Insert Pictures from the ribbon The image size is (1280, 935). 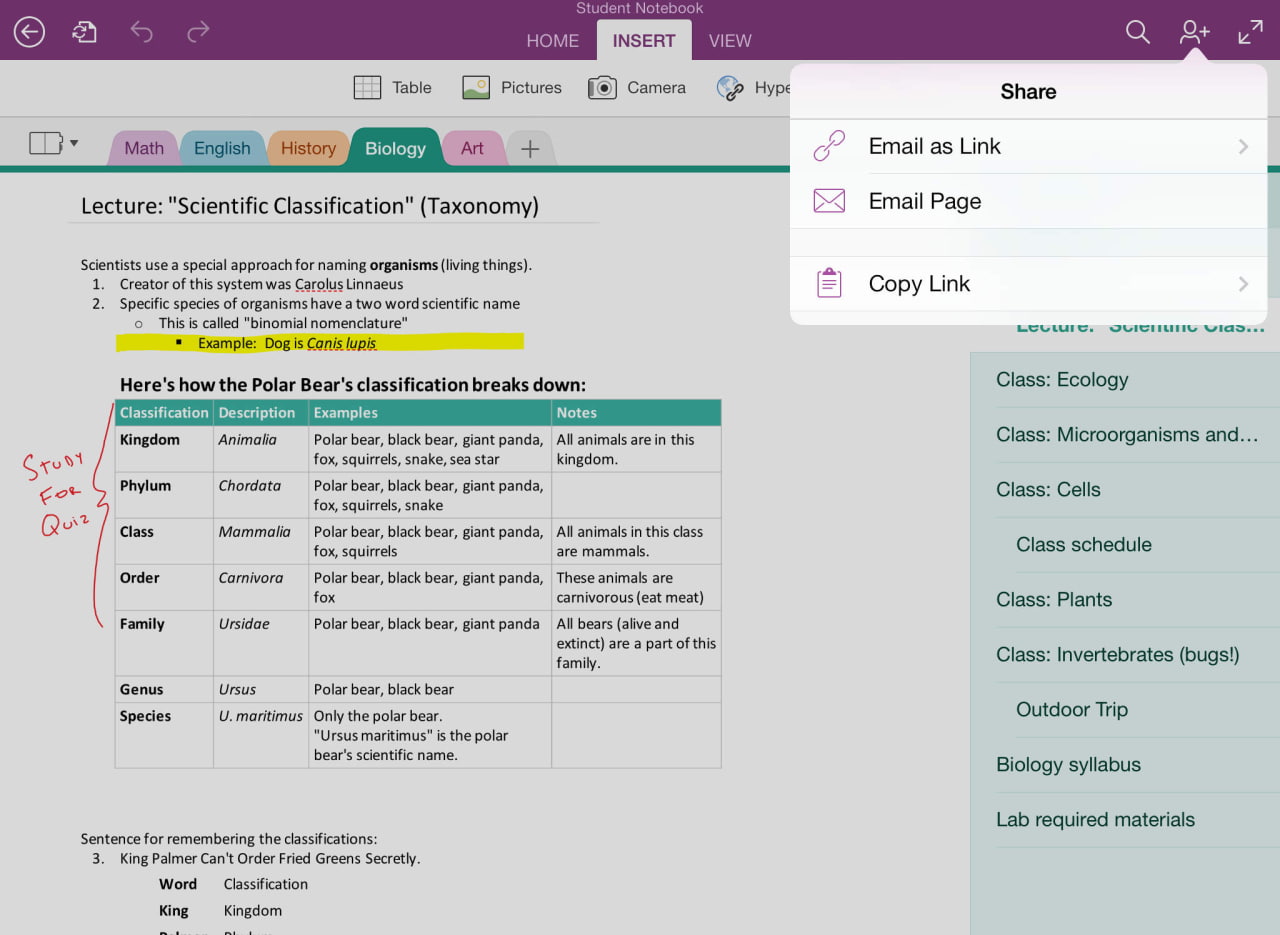tap(511, 88)
